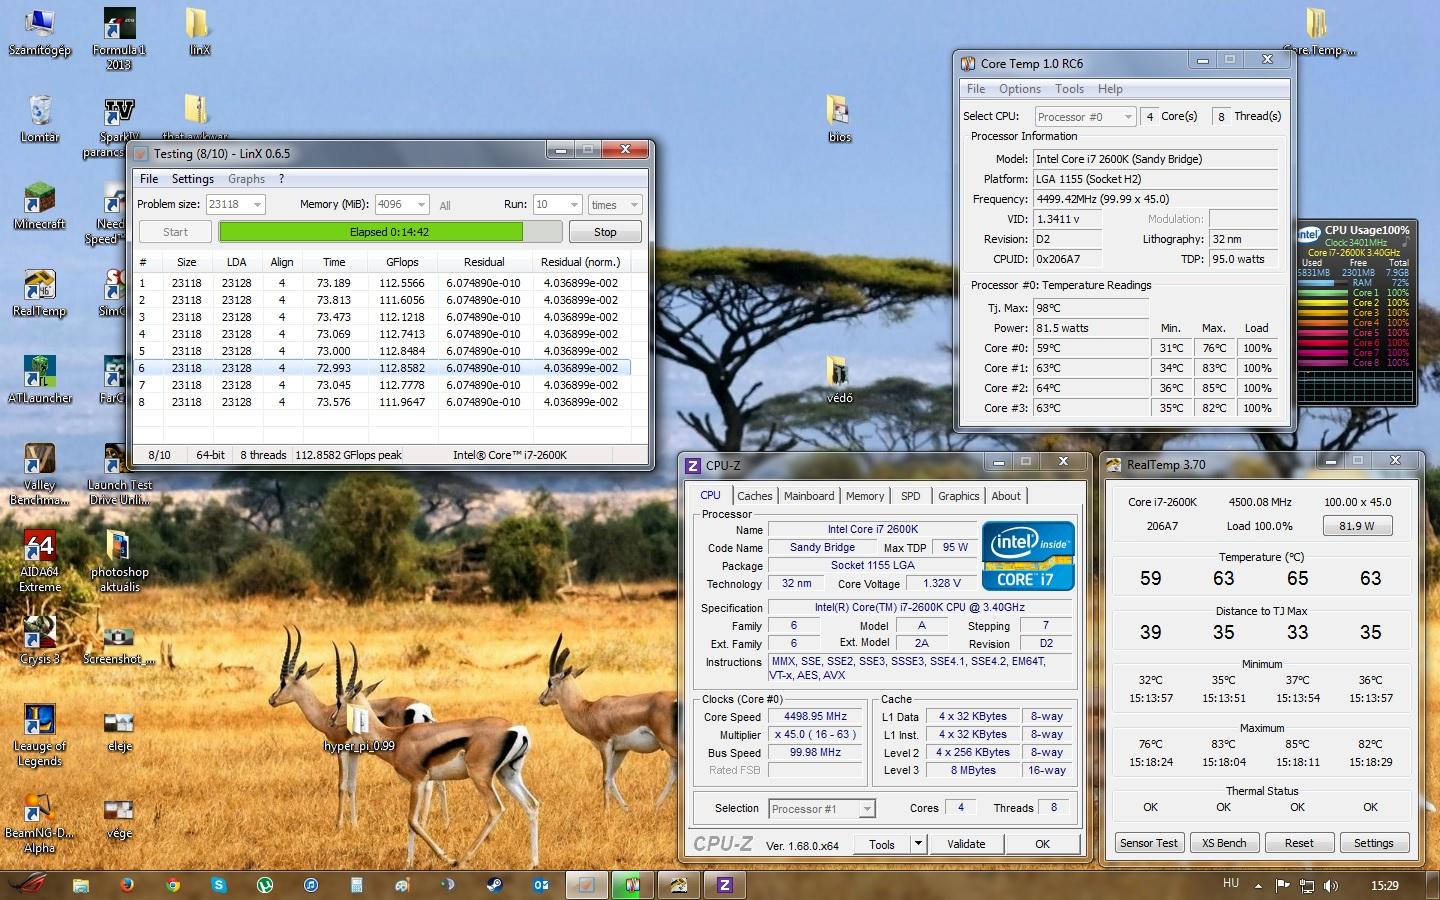Image resolution: width=1440 pixels, height=900 pixels.
Task: Open the Selection Processor #1 dropdown in CPU-Z
Action: [x=822, y=809]
